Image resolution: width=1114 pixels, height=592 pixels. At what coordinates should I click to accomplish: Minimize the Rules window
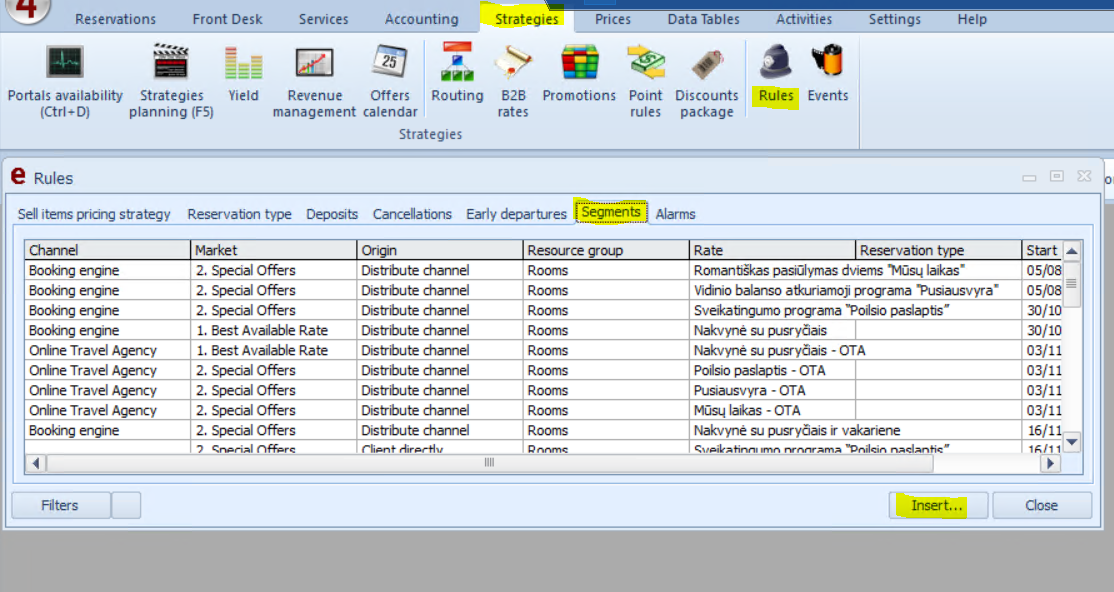coord(1029,177)
